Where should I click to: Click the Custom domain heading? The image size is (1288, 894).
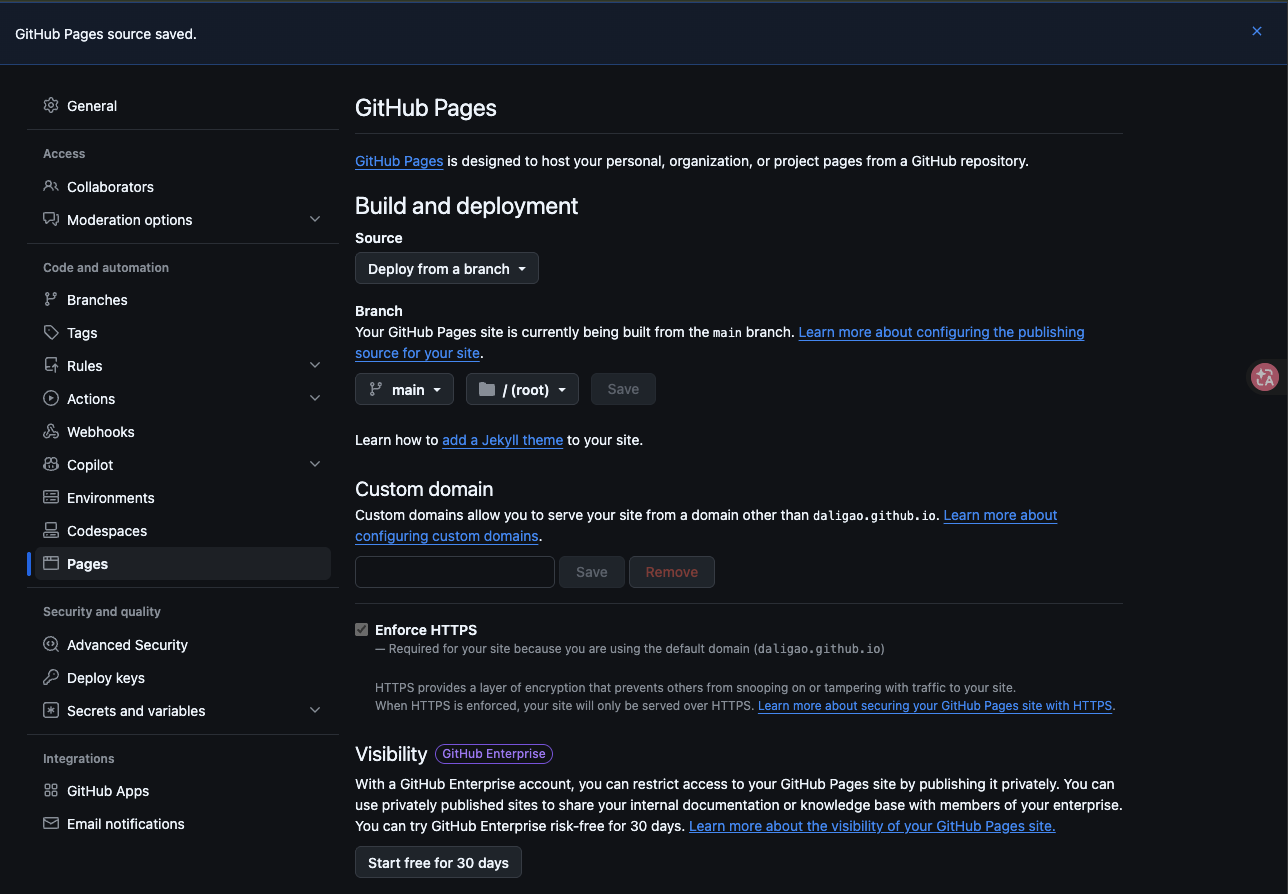424,489
